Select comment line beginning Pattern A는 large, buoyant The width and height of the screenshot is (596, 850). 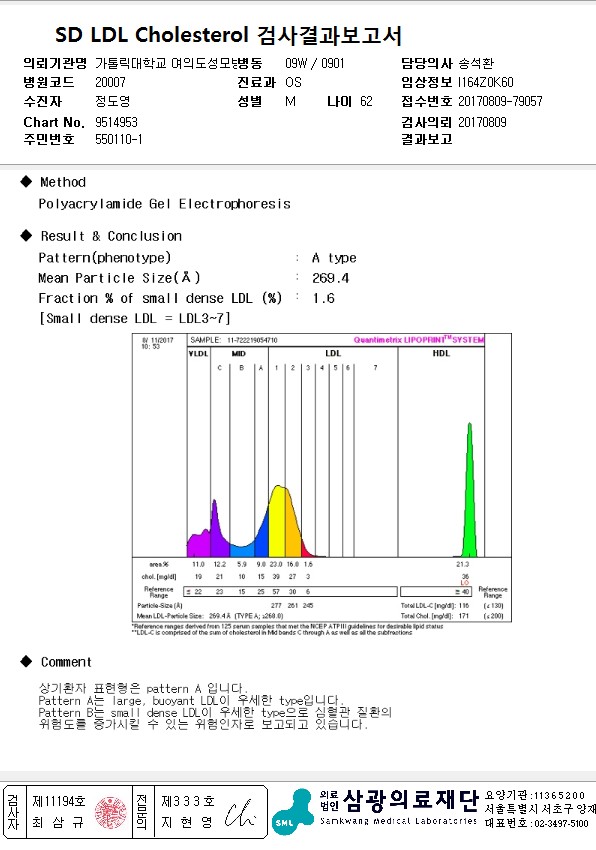point(191,700)
